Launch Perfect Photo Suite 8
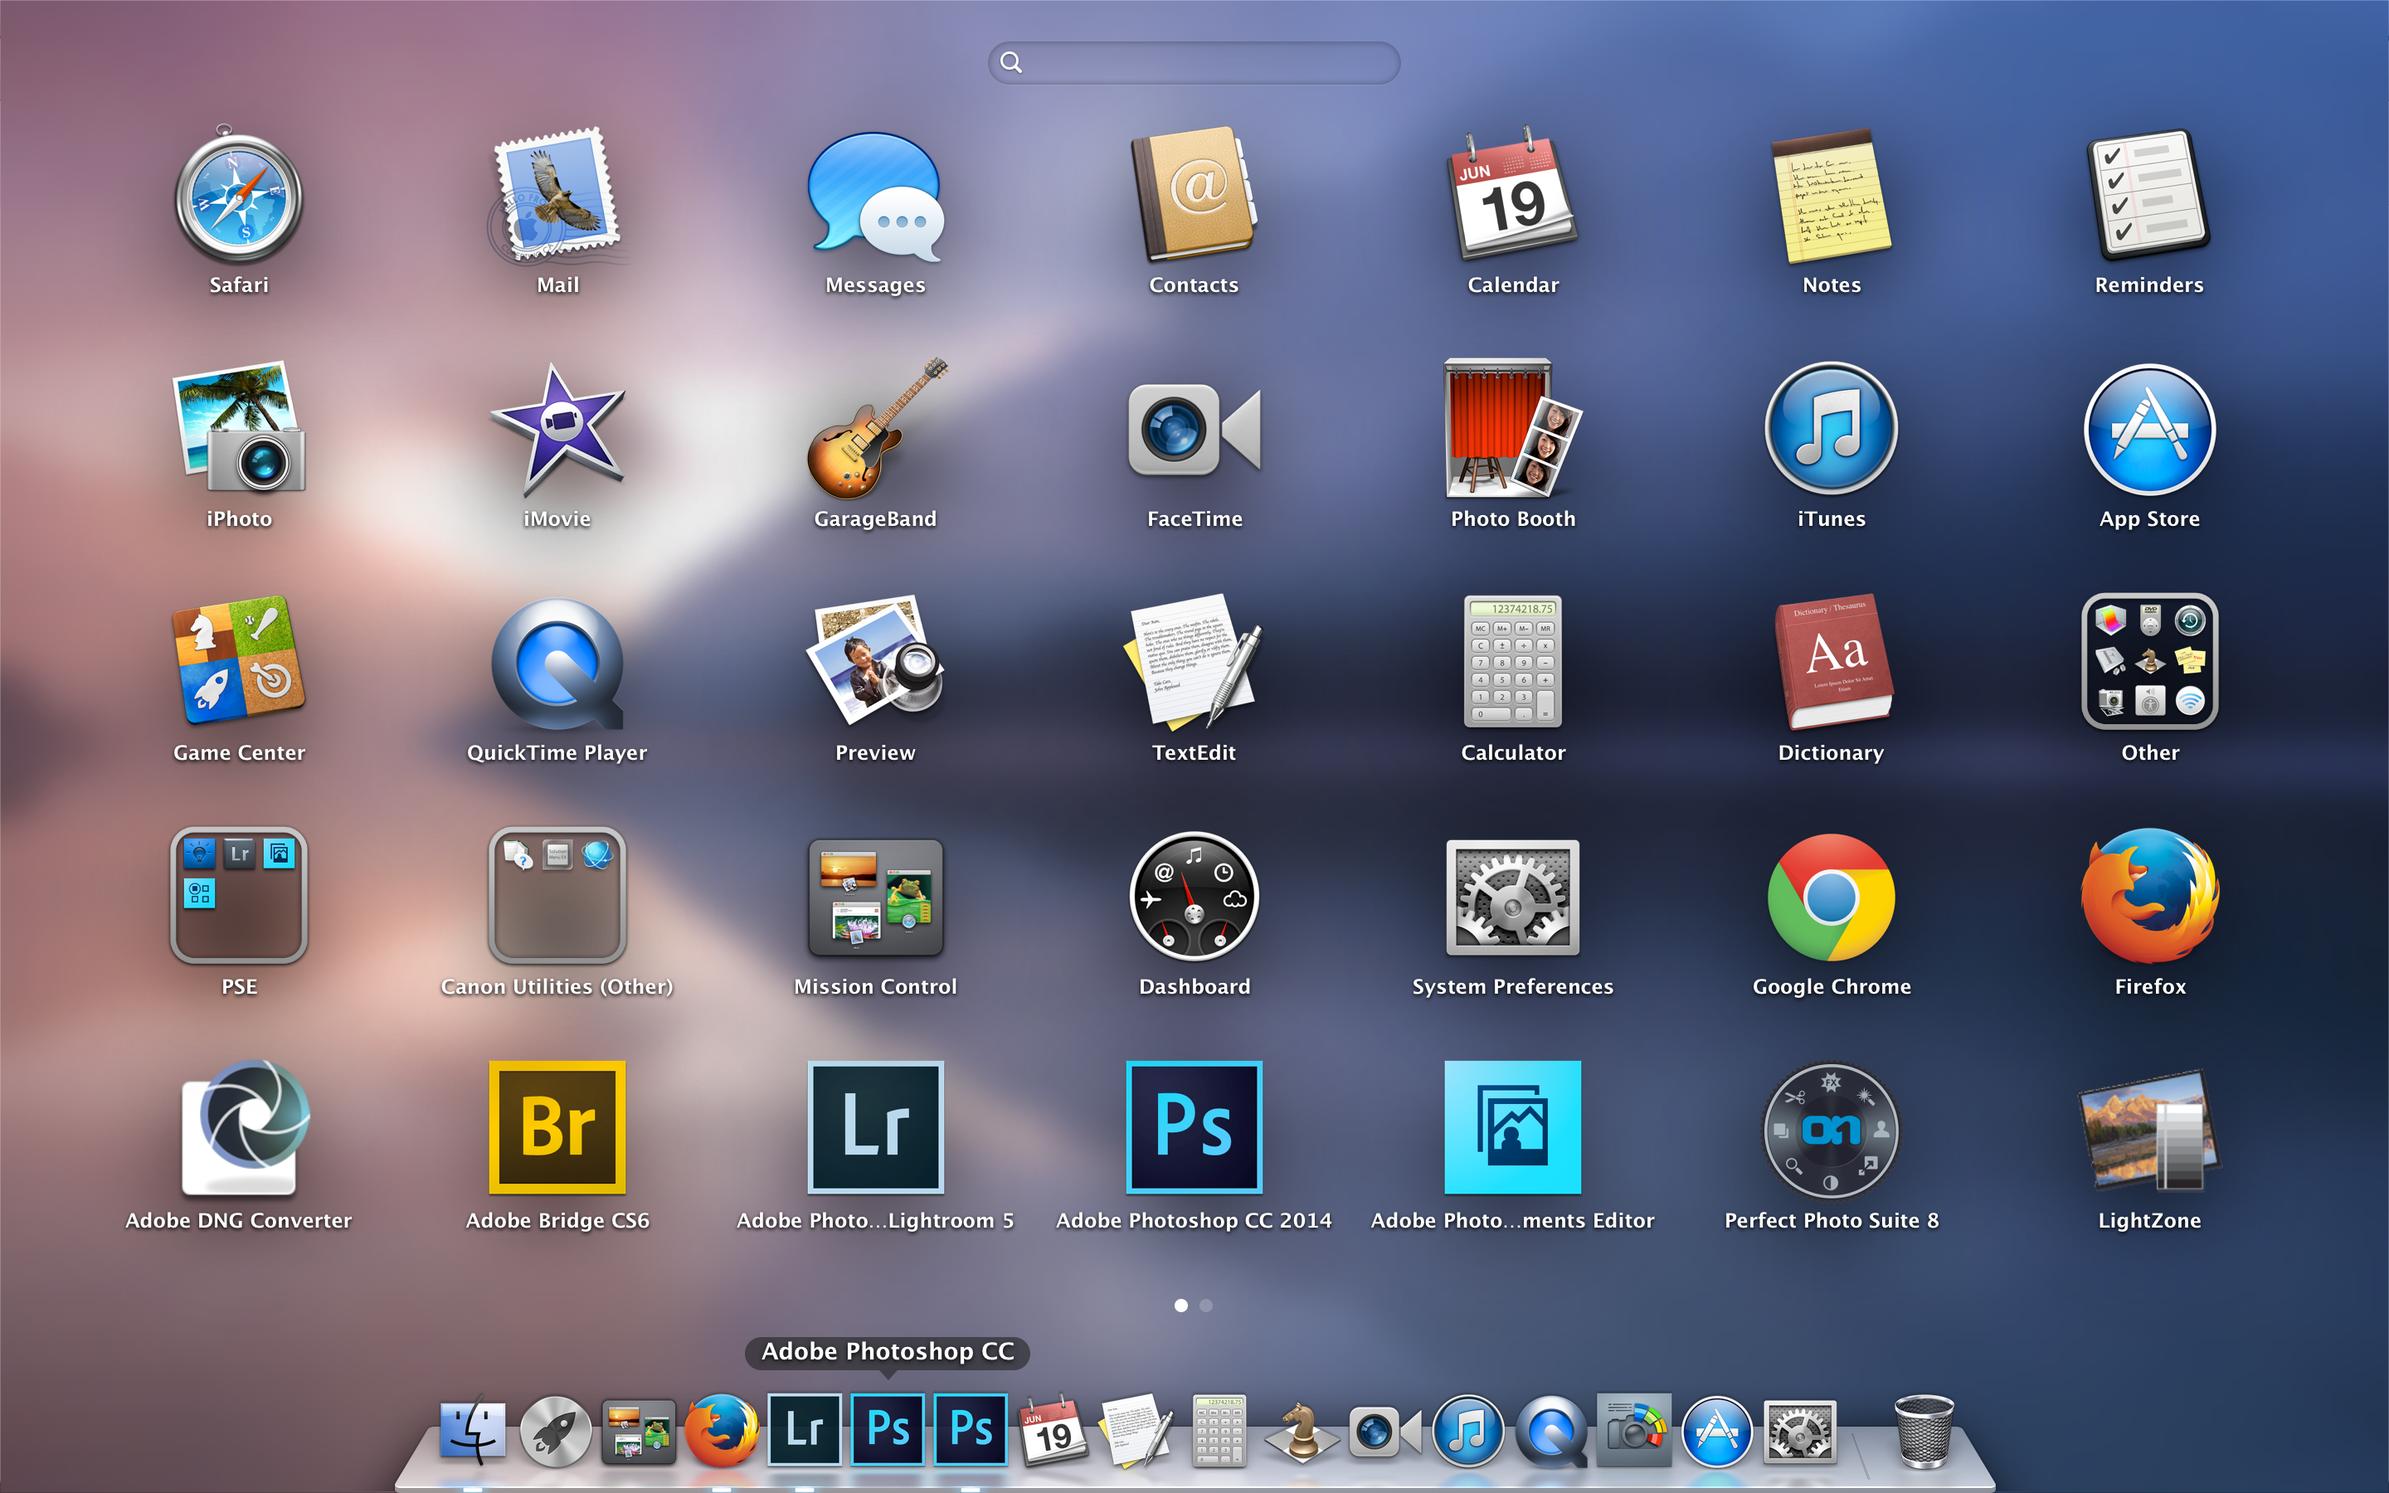This screenshot has height=1493, width=2389. click(1830, 1130)
